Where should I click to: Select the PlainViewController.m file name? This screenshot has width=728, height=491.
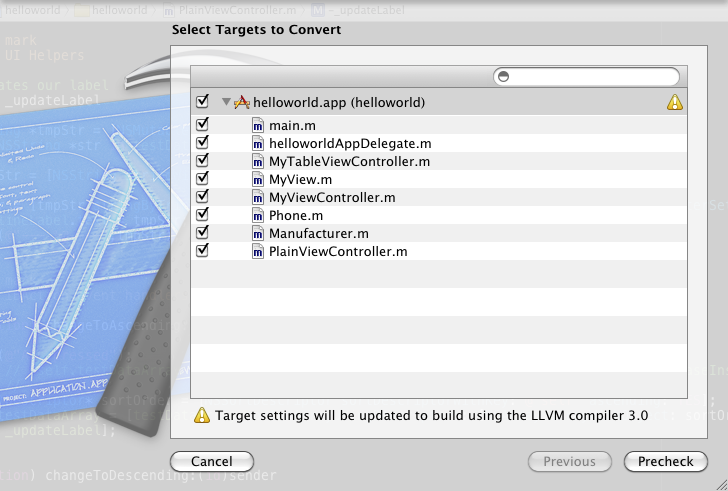(x=338, y=252)
